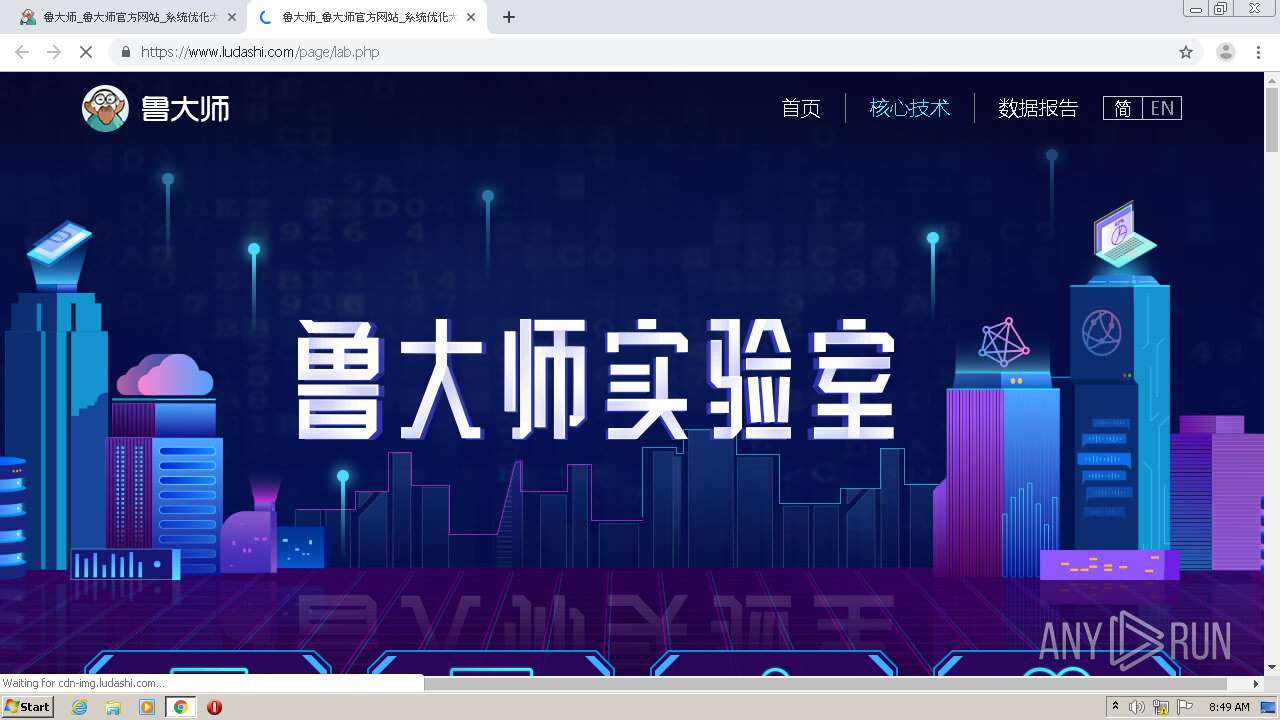Image resolution: width=1280 pixels, height=720 pixels.
Task: View site security lock information
Action: pos(125,52)
